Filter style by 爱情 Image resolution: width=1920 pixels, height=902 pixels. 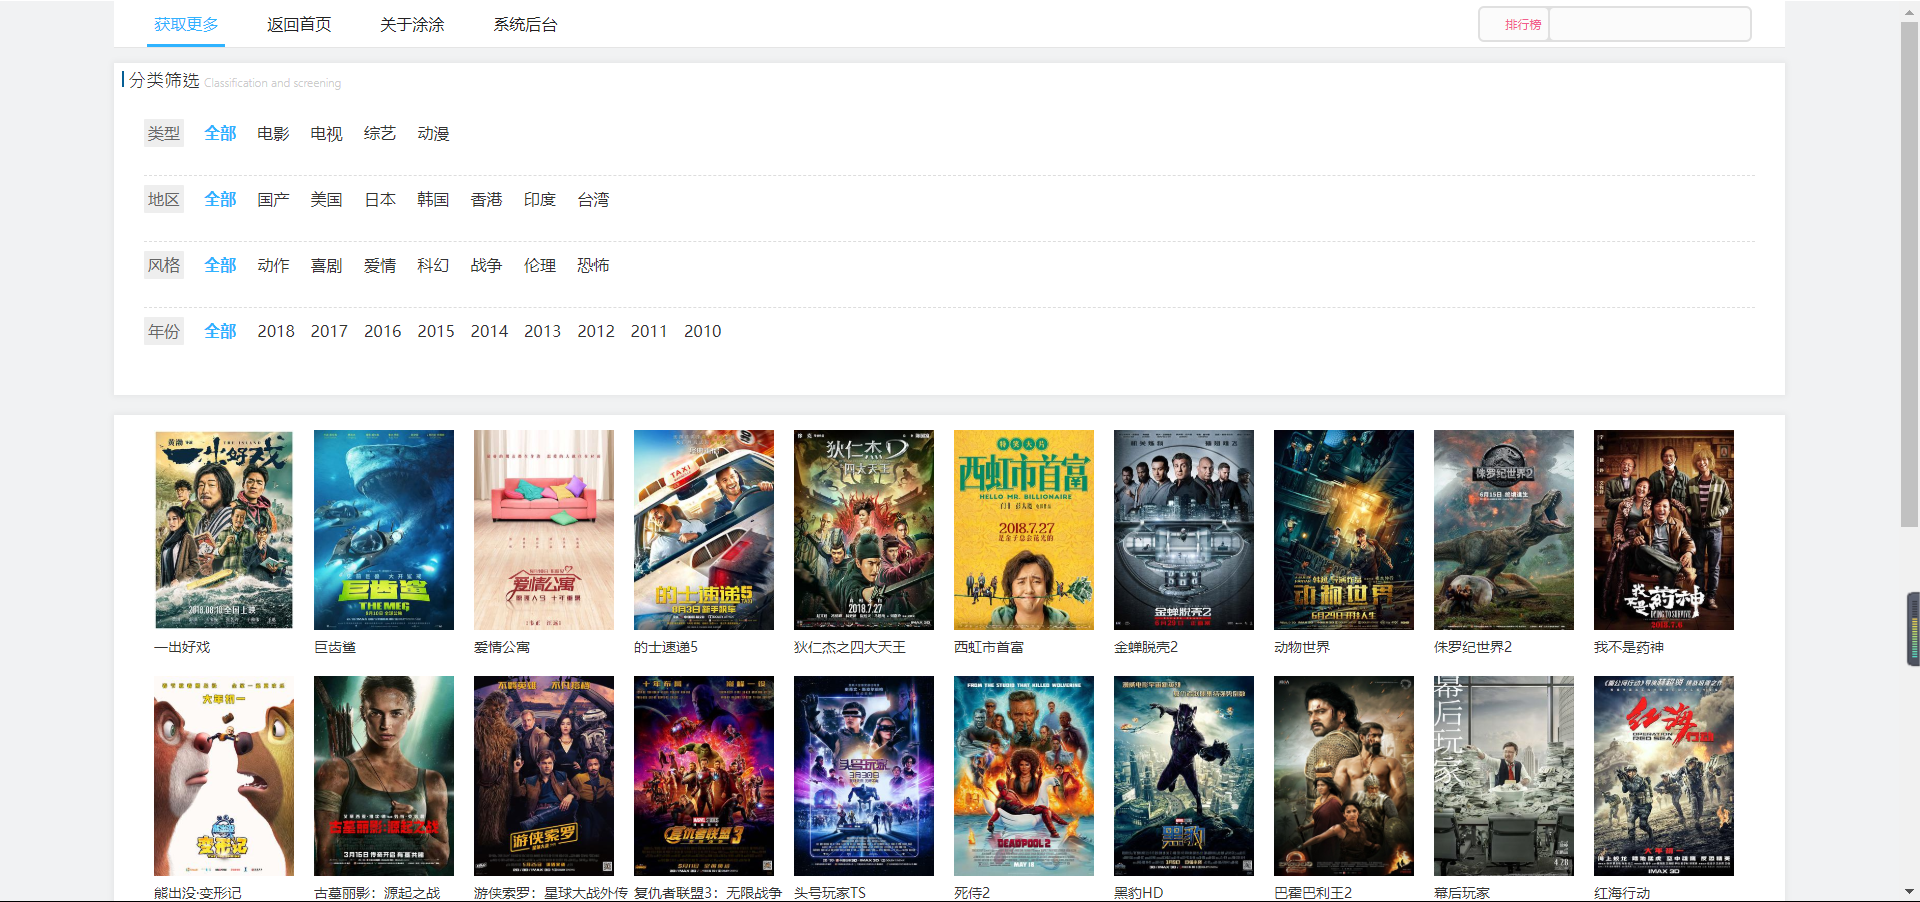(380, 265)
